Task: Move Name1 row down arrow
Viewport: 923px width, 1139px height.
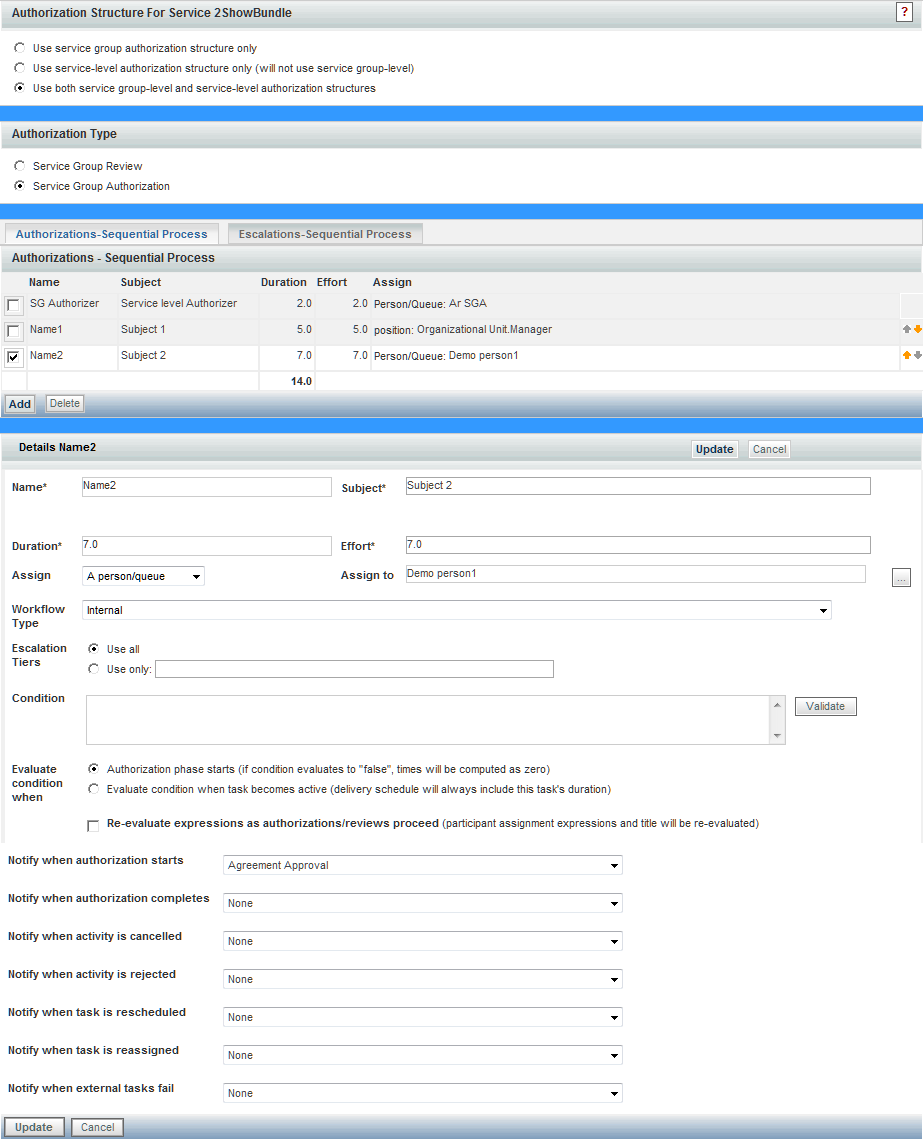Action: [918, 329]
